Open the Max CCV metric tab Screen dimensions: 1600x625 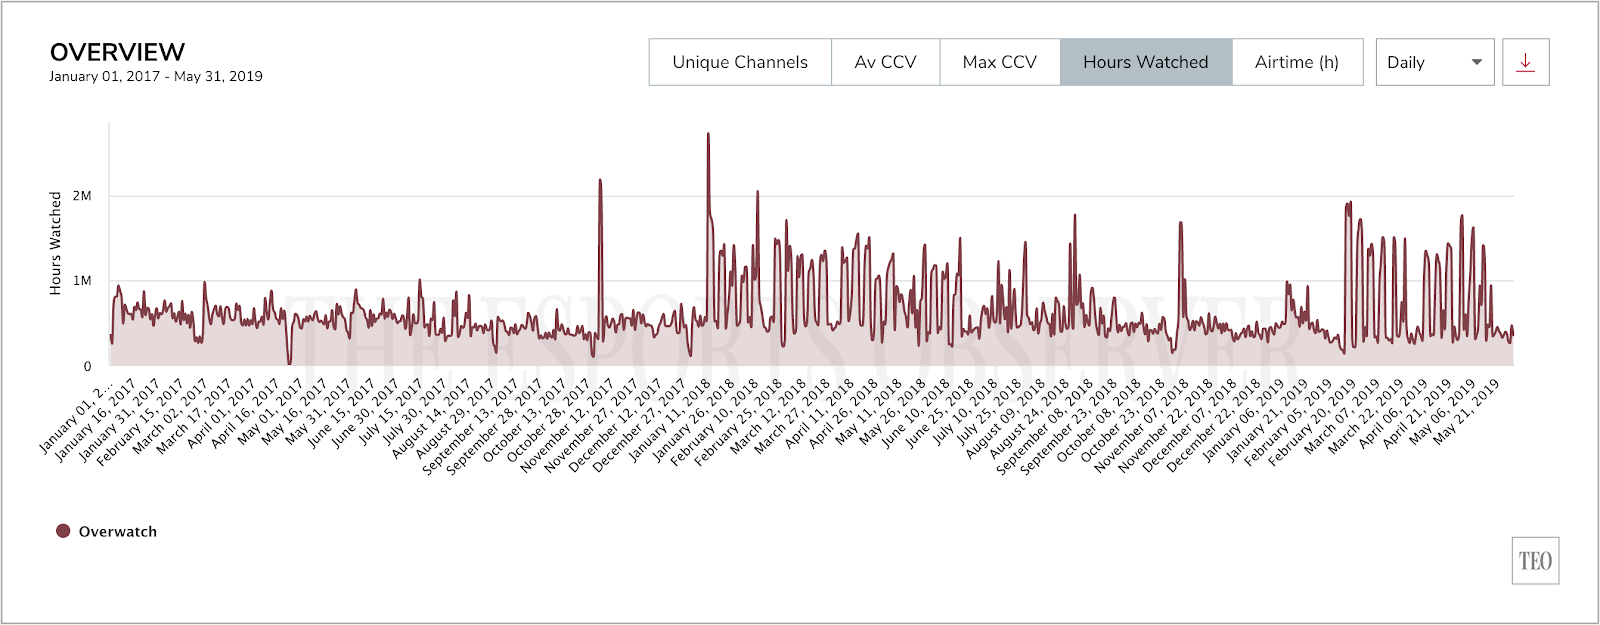[999, 62]
